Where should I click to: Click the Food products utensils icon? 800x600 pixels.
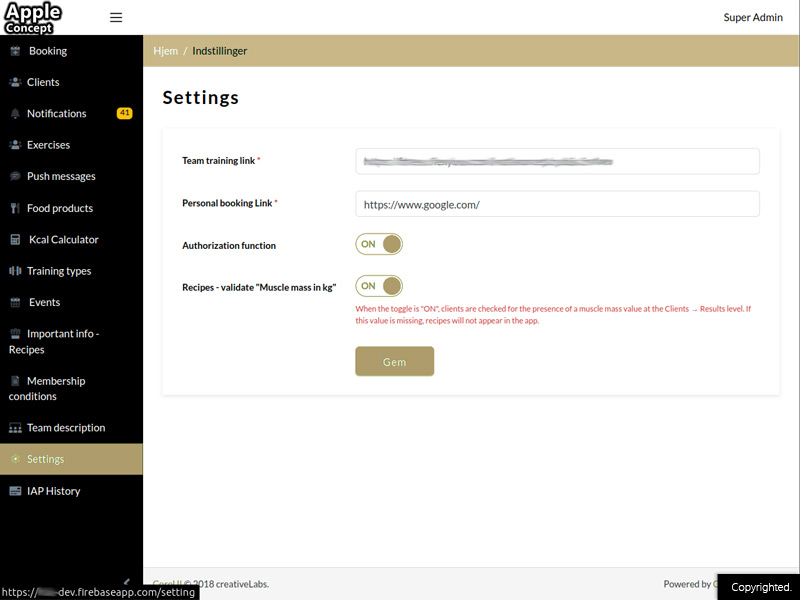click(x=15, y=209)
